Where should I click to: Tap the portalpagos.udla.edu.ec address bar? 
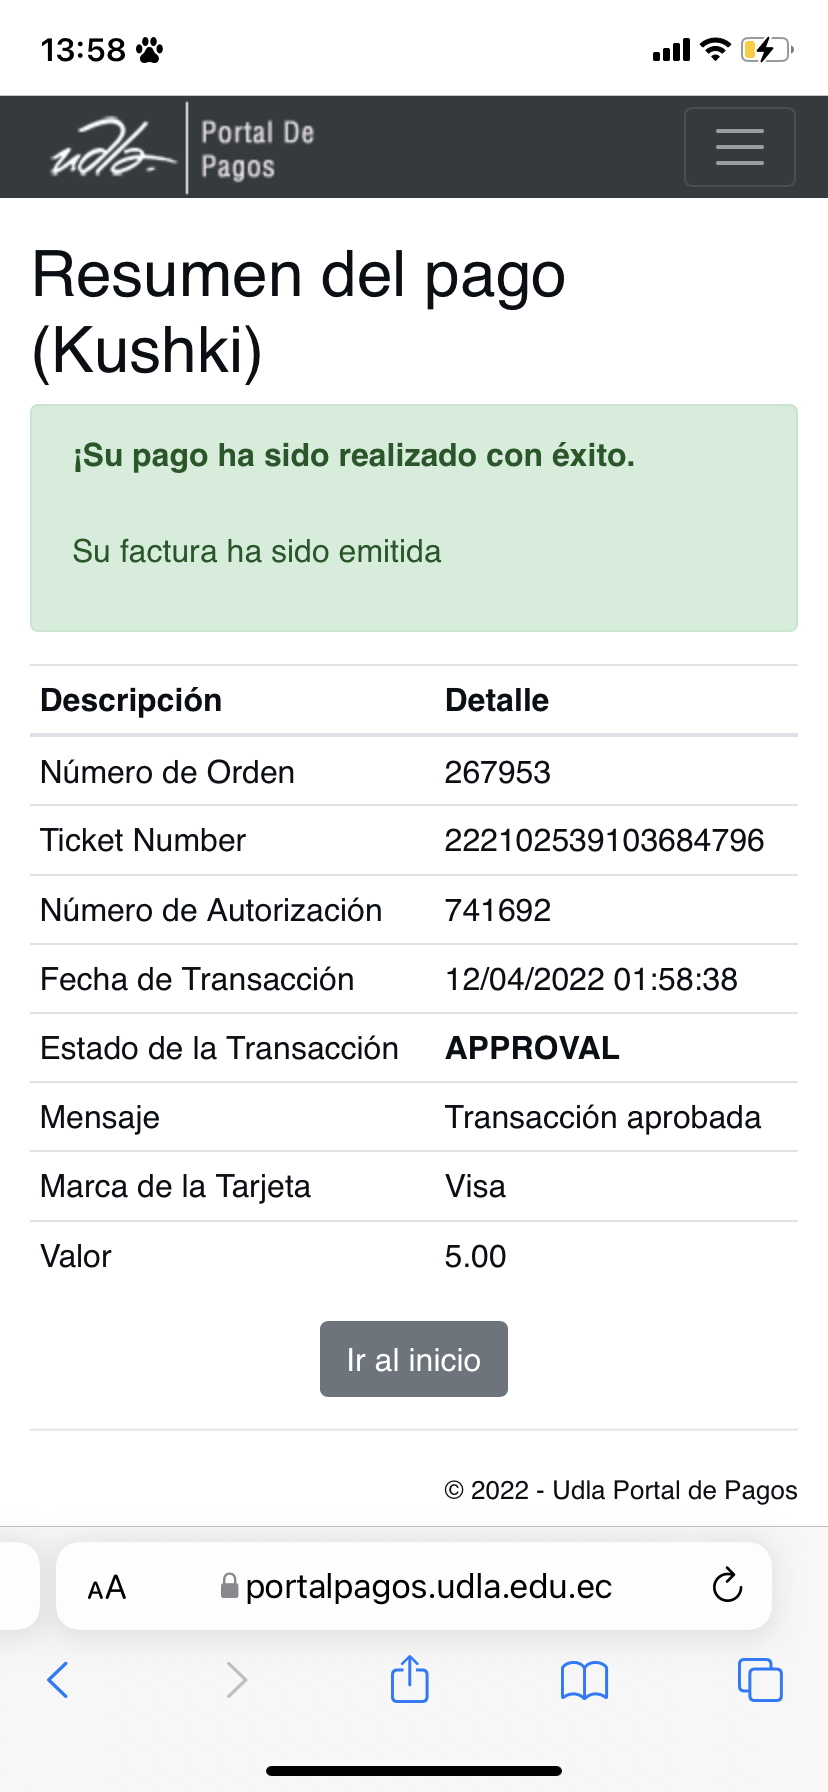click(428, 1587)
